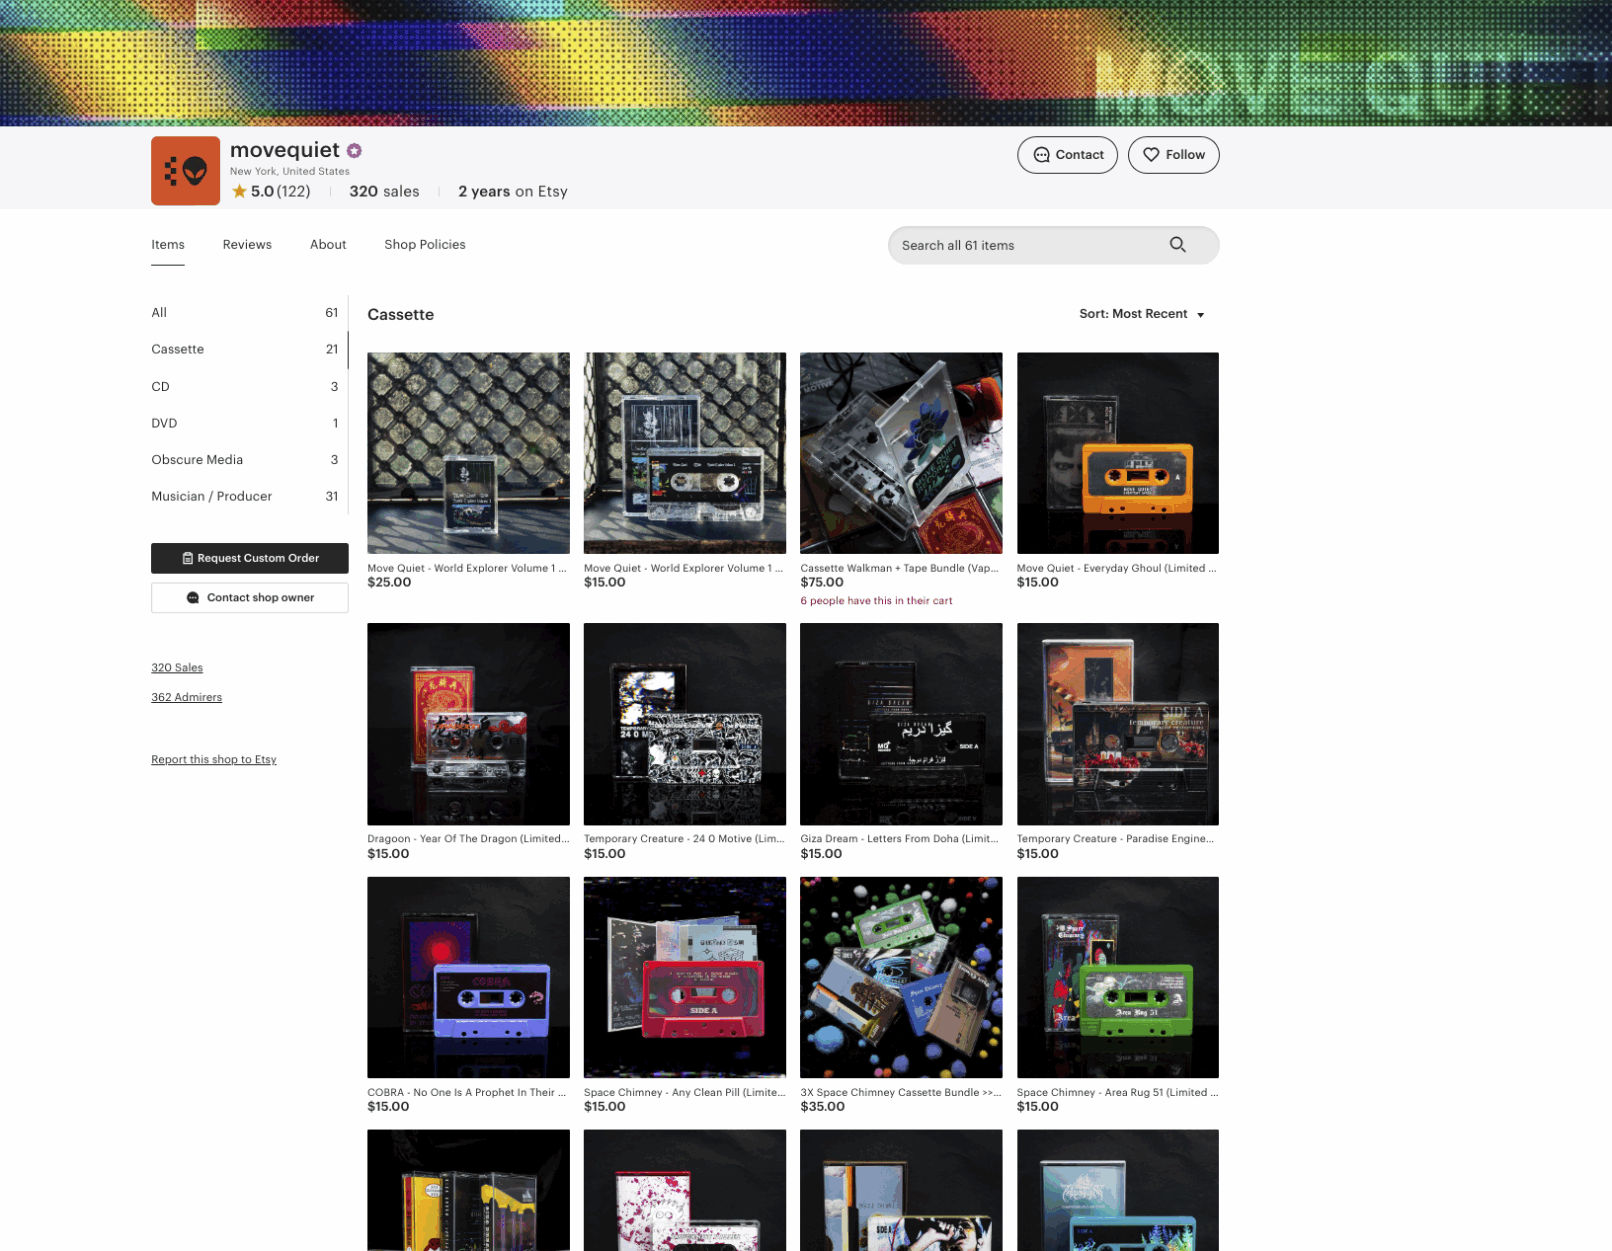1612x1251 pixels.
Task: Click the gold star rating icon
Action: (x=239, y=192)
